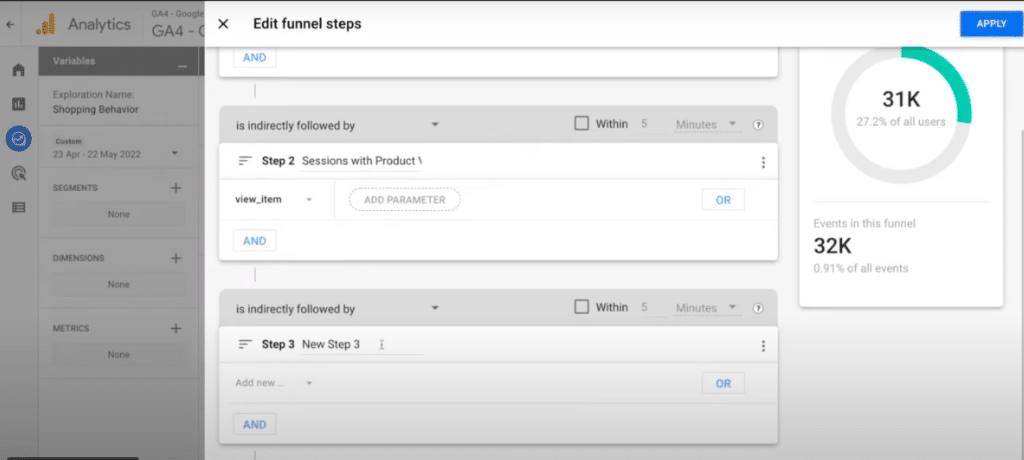Enable the Within checkbox above Step 3
This screenshot has height=460, width=1024.
pyautogui.click(x=582, y=308)
